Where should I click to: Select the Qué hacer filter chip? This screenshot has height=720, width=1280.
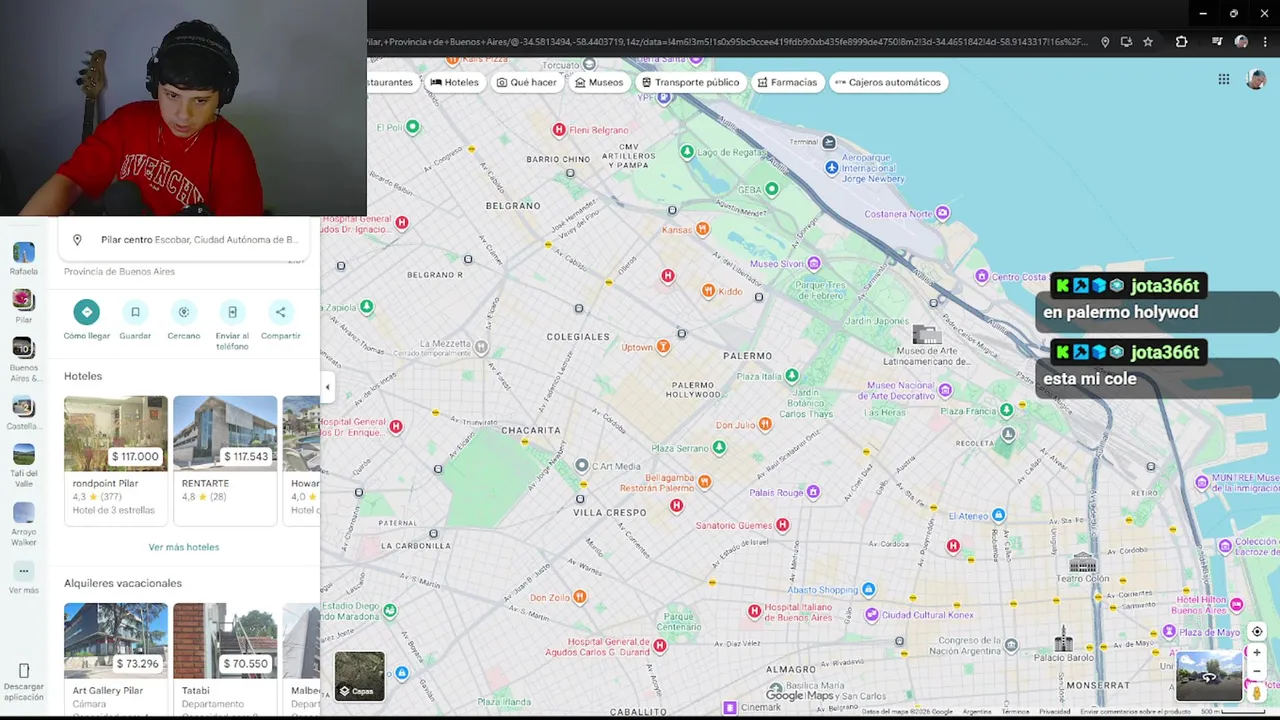[527, 82]
